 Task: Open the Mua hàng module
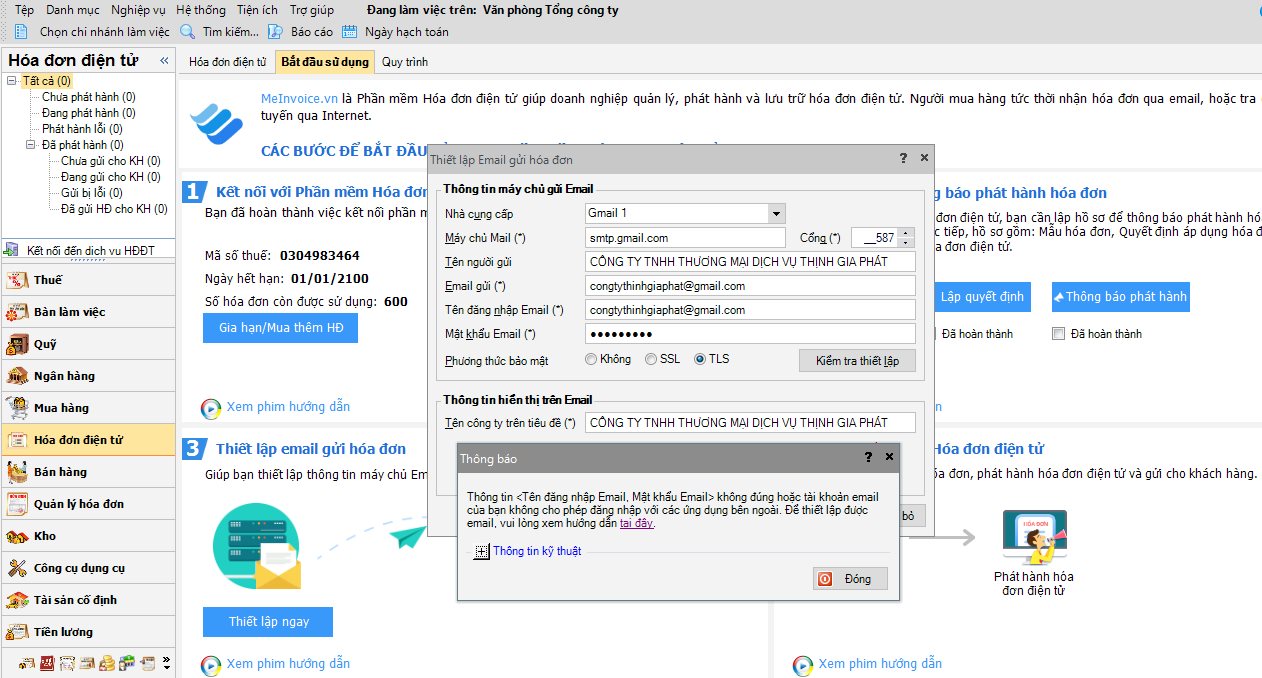pyautogui.click(x=88, y=408)
